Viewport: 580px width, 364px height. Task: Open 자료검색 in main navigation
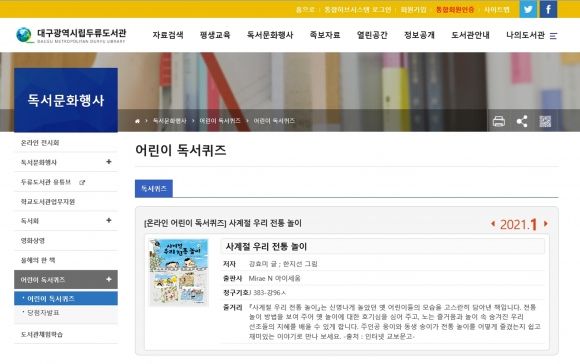pos(168,35)
